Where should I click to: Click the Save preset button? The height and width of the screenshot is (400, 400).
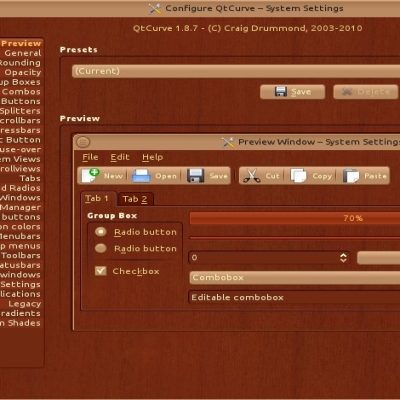(x=292, y=92)
